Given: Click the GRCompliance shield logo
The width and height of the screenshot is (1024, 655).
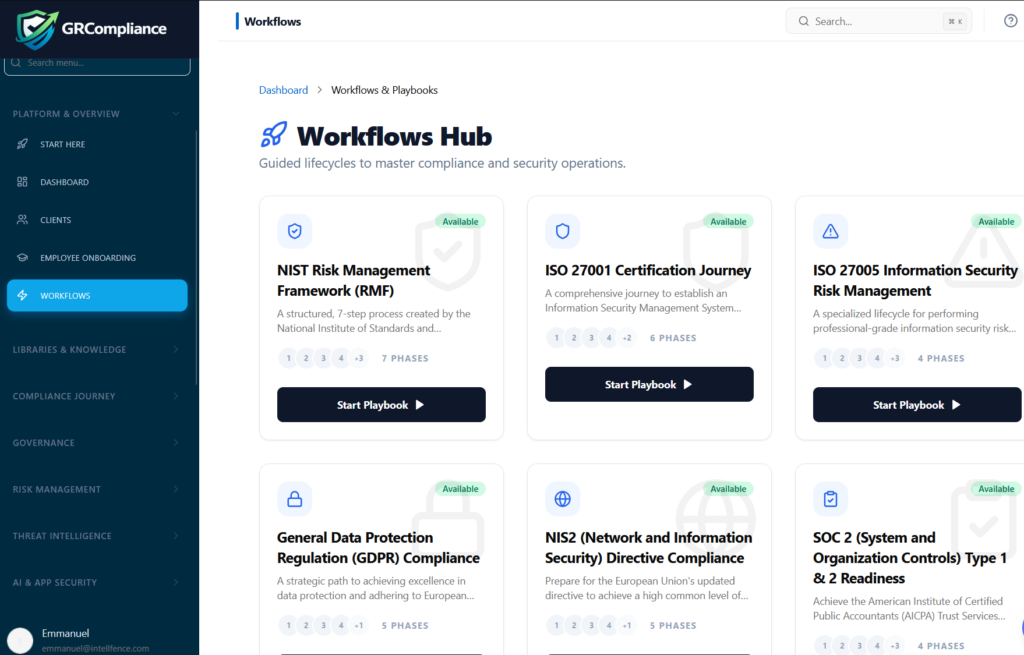Looking at the screenshot, I should (37, 28).
